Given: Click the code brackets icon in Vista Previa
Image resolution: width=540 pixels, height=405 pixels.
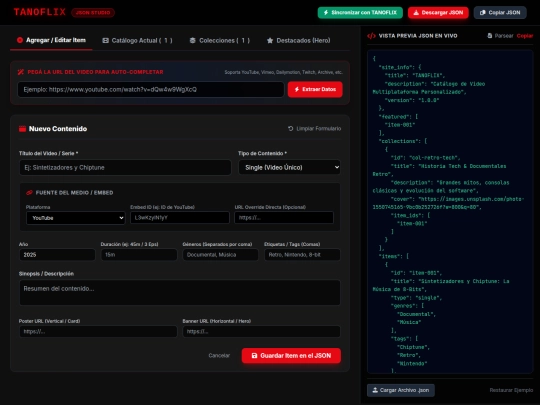Looking at the screenshot, I should [x=371, y=36].
